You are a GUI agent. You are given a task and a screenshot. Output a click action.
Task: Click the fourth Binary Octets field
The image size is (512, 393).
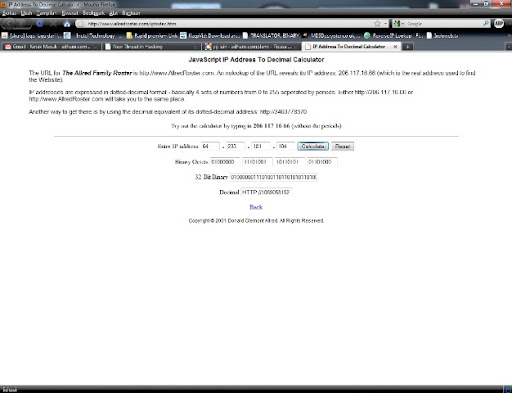pos(322,162)
